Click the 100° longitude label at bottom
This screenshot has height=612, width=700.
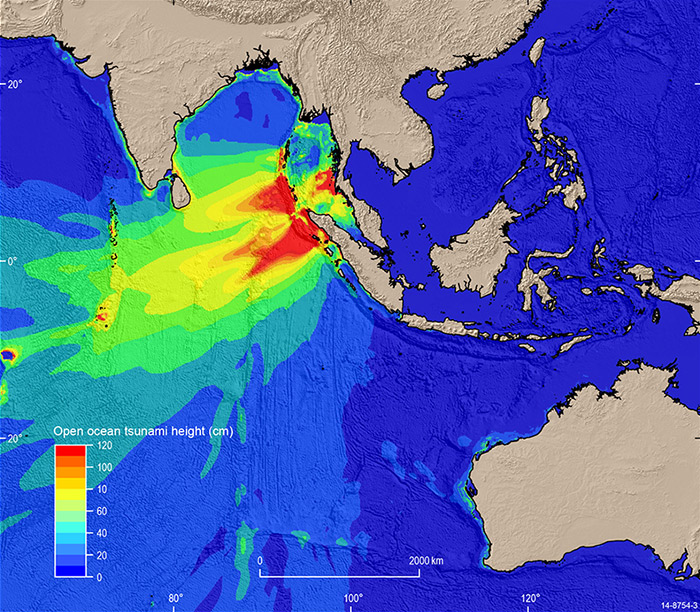click(354, 600)
